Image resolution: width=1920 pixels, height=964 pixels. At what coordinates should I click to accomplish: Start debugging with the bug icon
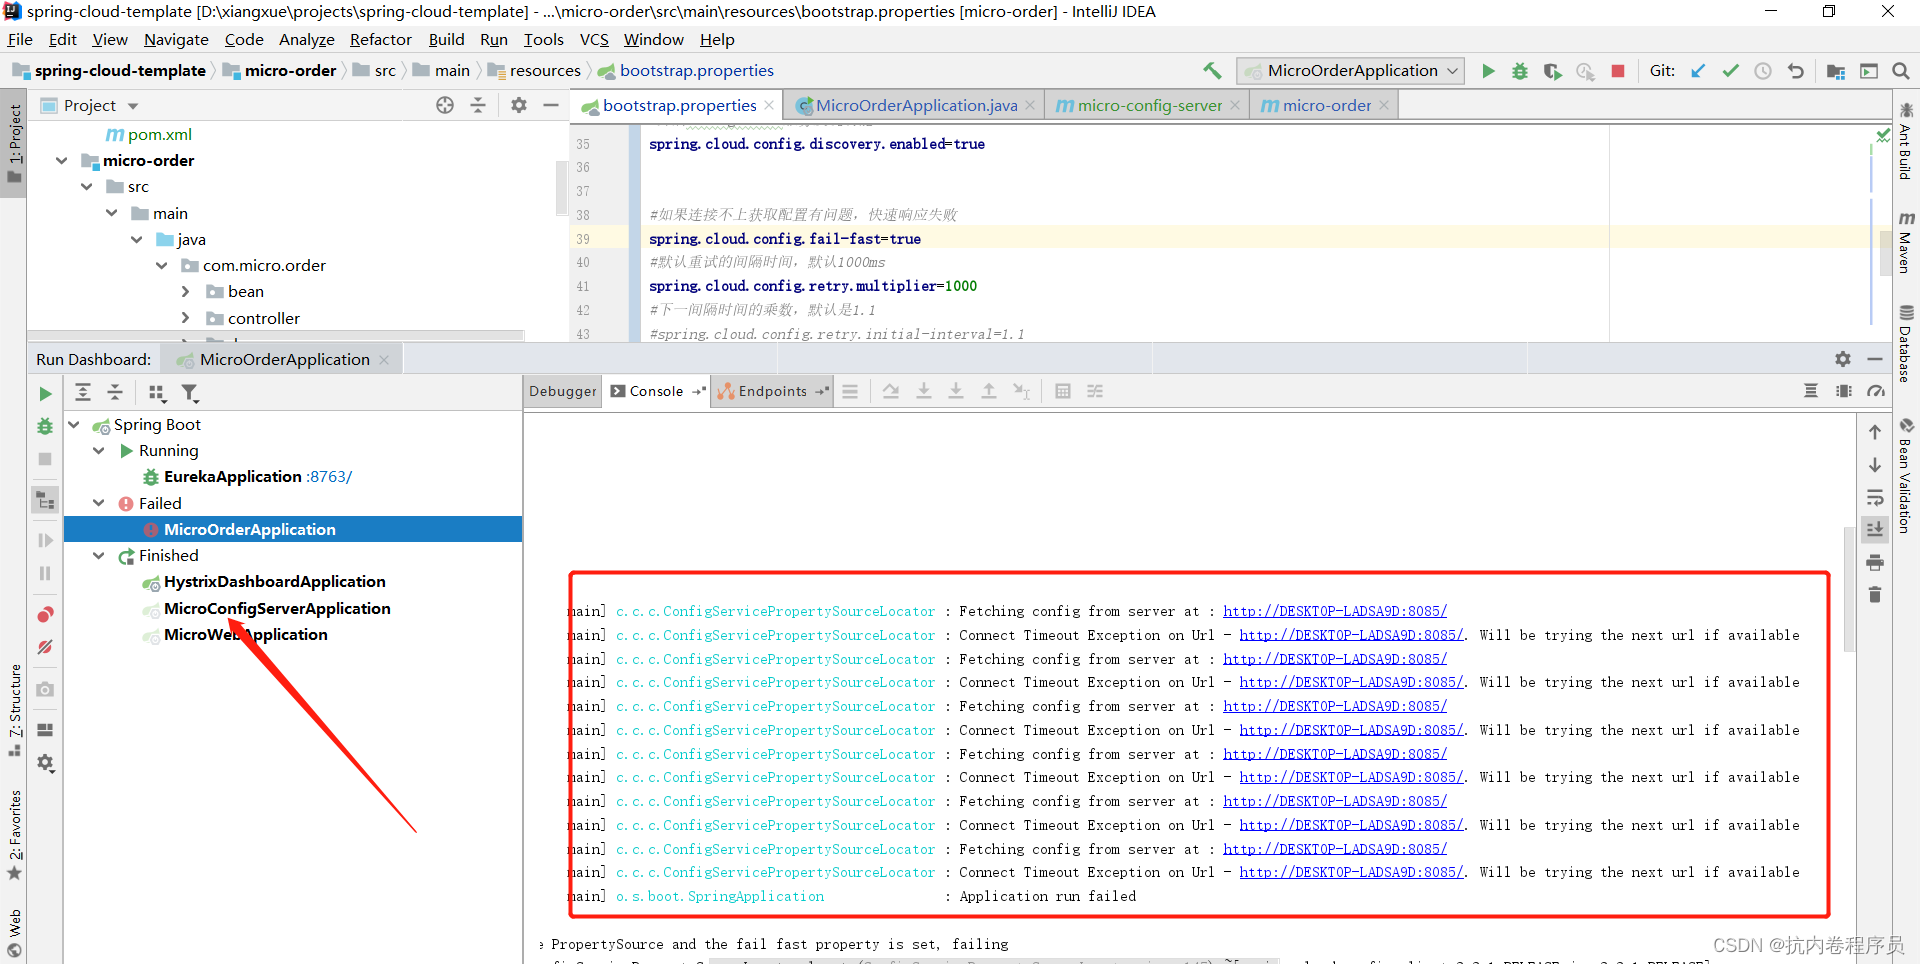point(1520,71)
